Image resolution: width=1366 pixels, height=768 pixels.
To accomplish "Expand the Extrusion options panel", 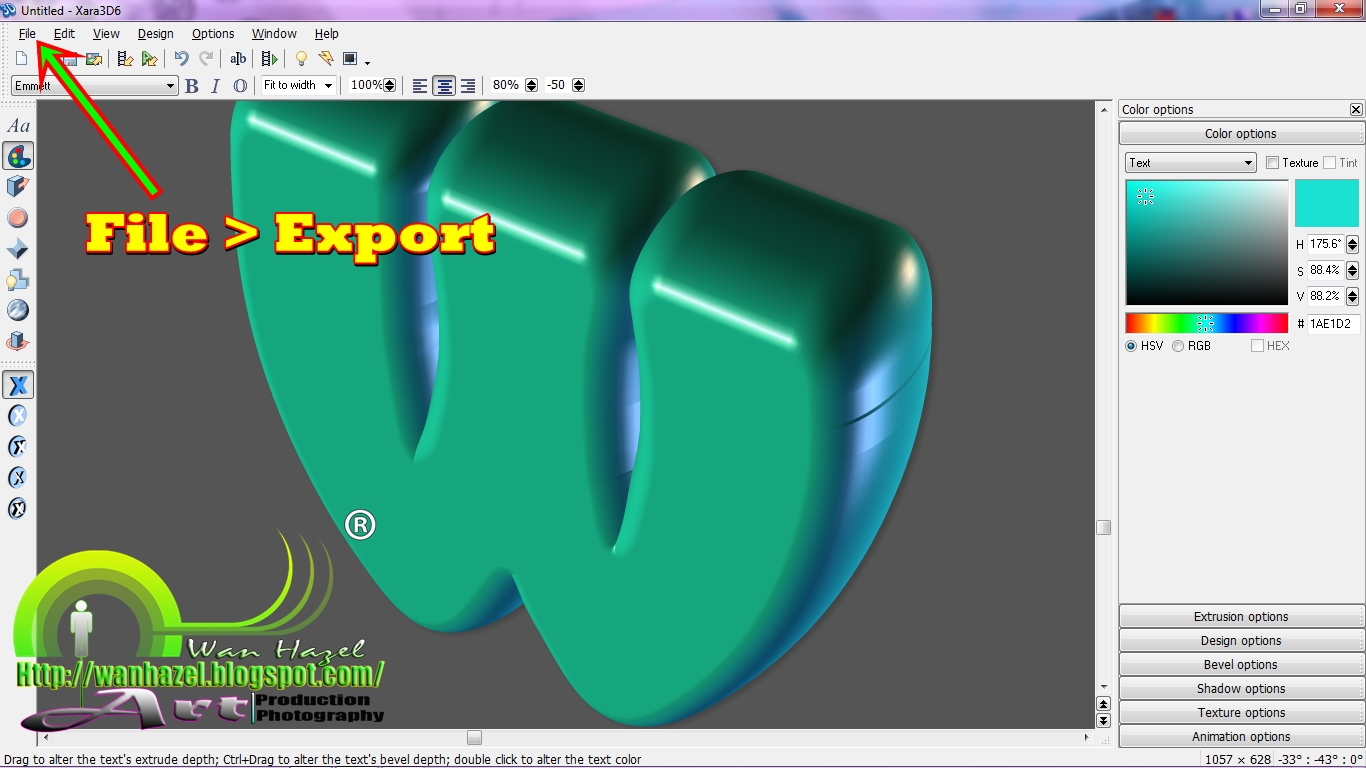I will (1241, 617).
